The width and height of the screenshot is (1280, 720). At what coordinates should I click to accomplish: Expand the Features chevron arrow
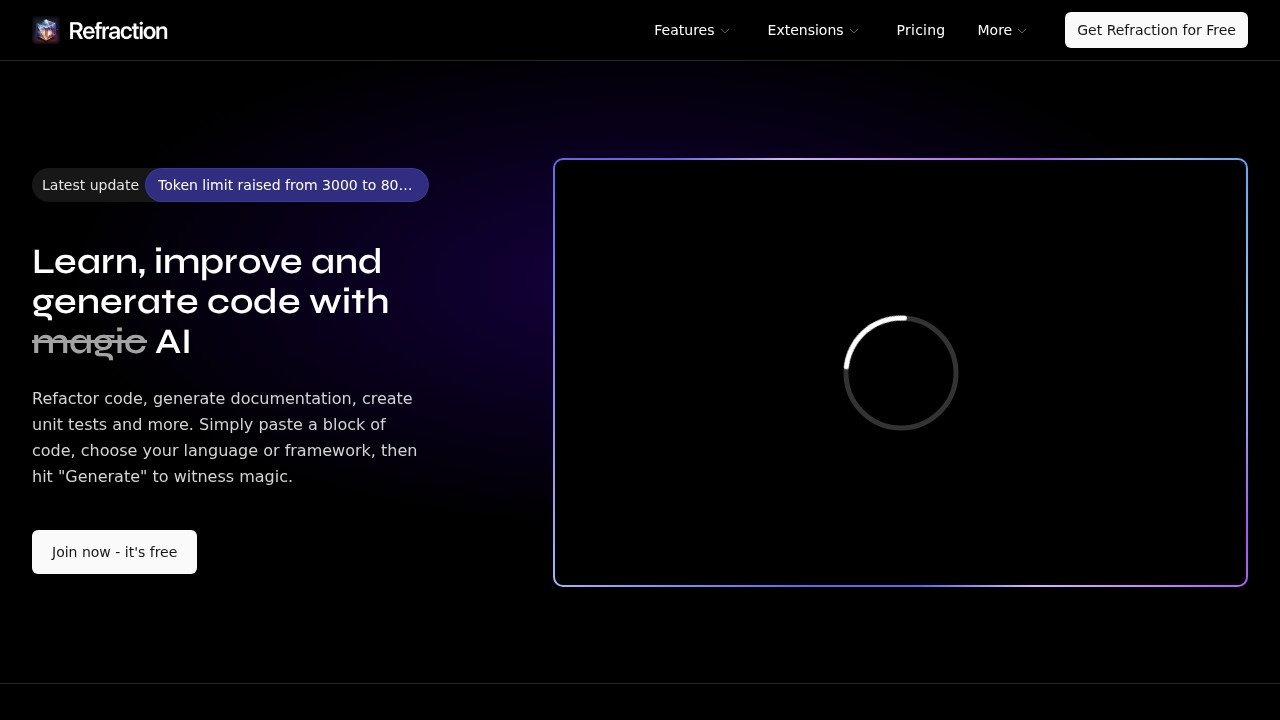click(725, 31)
